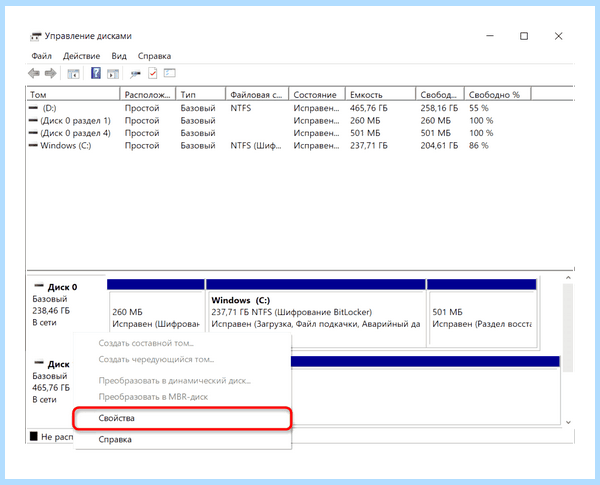Select the Windows (C:) partition block

point(316,313)
